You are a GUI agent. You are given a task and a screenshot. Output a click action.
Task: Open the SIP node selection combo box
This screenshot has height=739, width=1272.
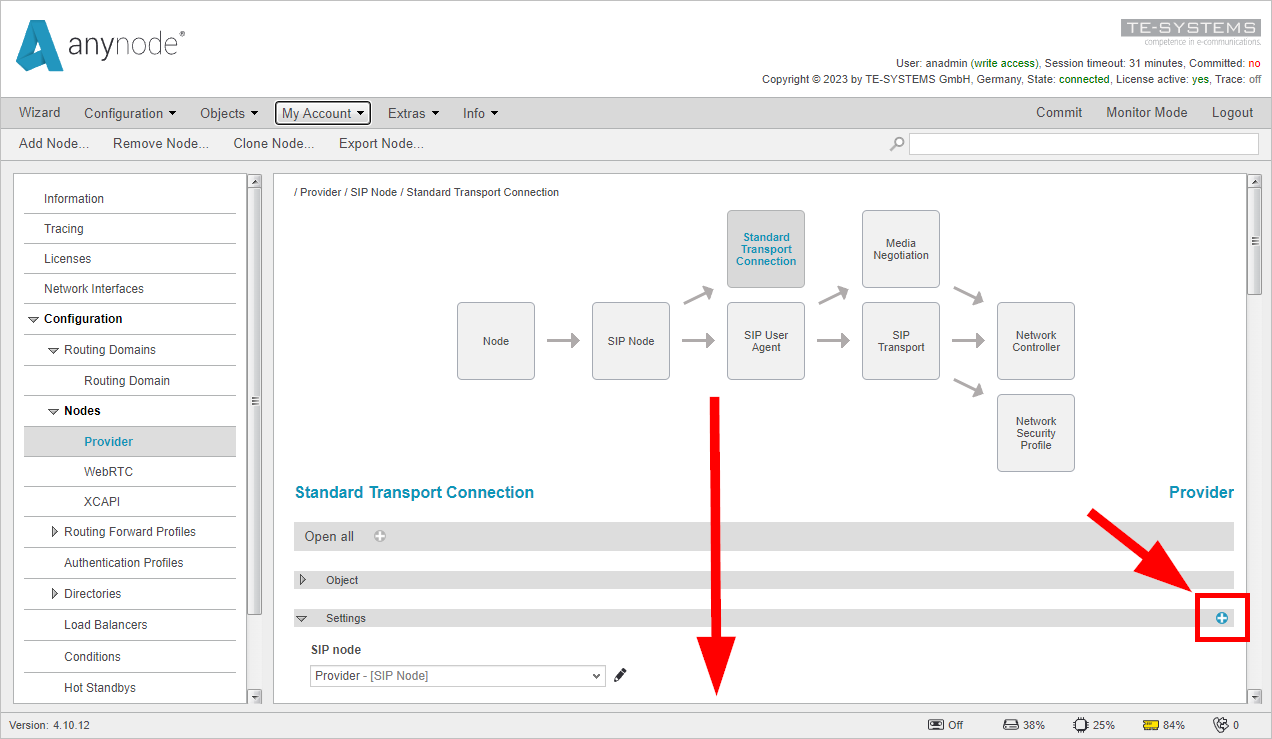(x=457, y=675)
